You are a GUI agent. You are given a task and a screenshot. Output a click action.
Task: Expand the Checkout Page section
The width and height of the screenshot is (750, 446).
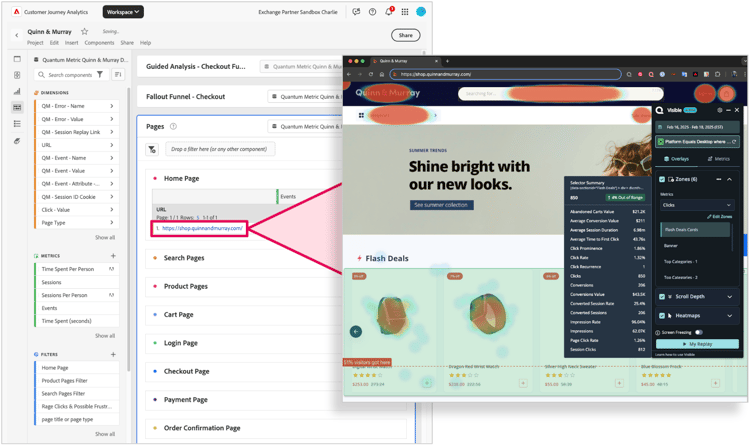coord(187,371)
